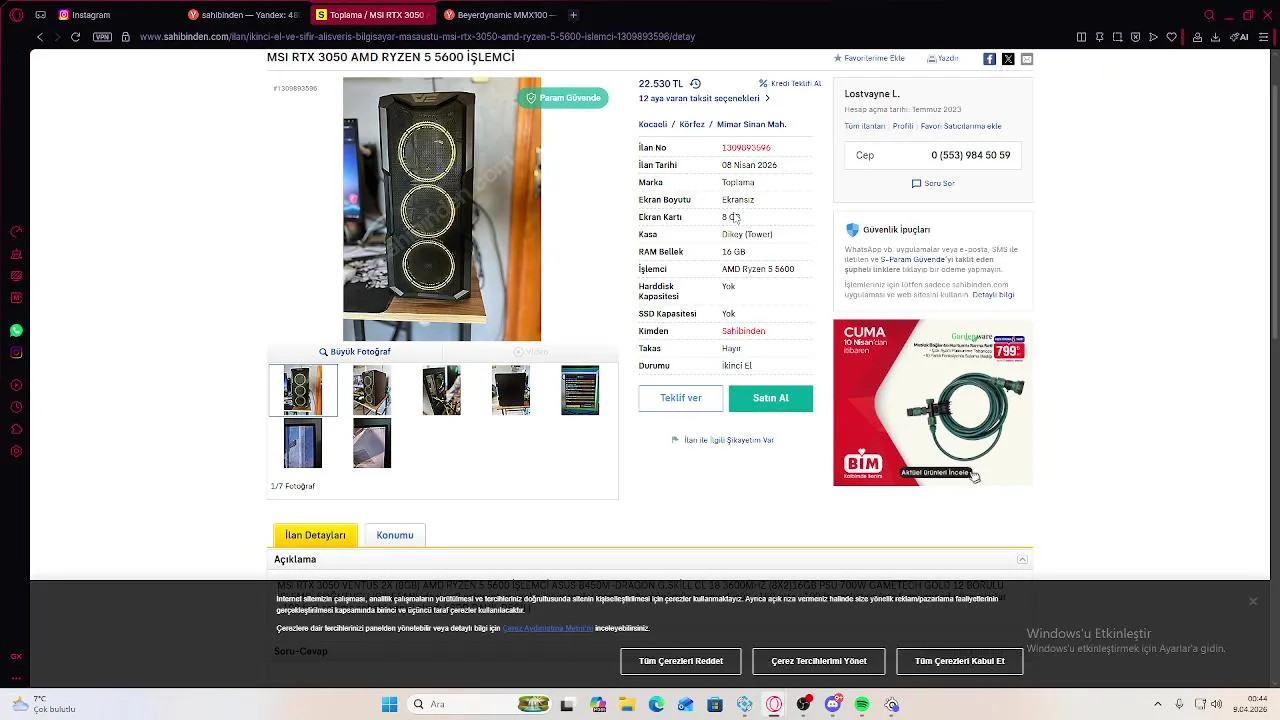
Task: Open the BİM garden hose advertisement
Action: [x=933, y=402]
